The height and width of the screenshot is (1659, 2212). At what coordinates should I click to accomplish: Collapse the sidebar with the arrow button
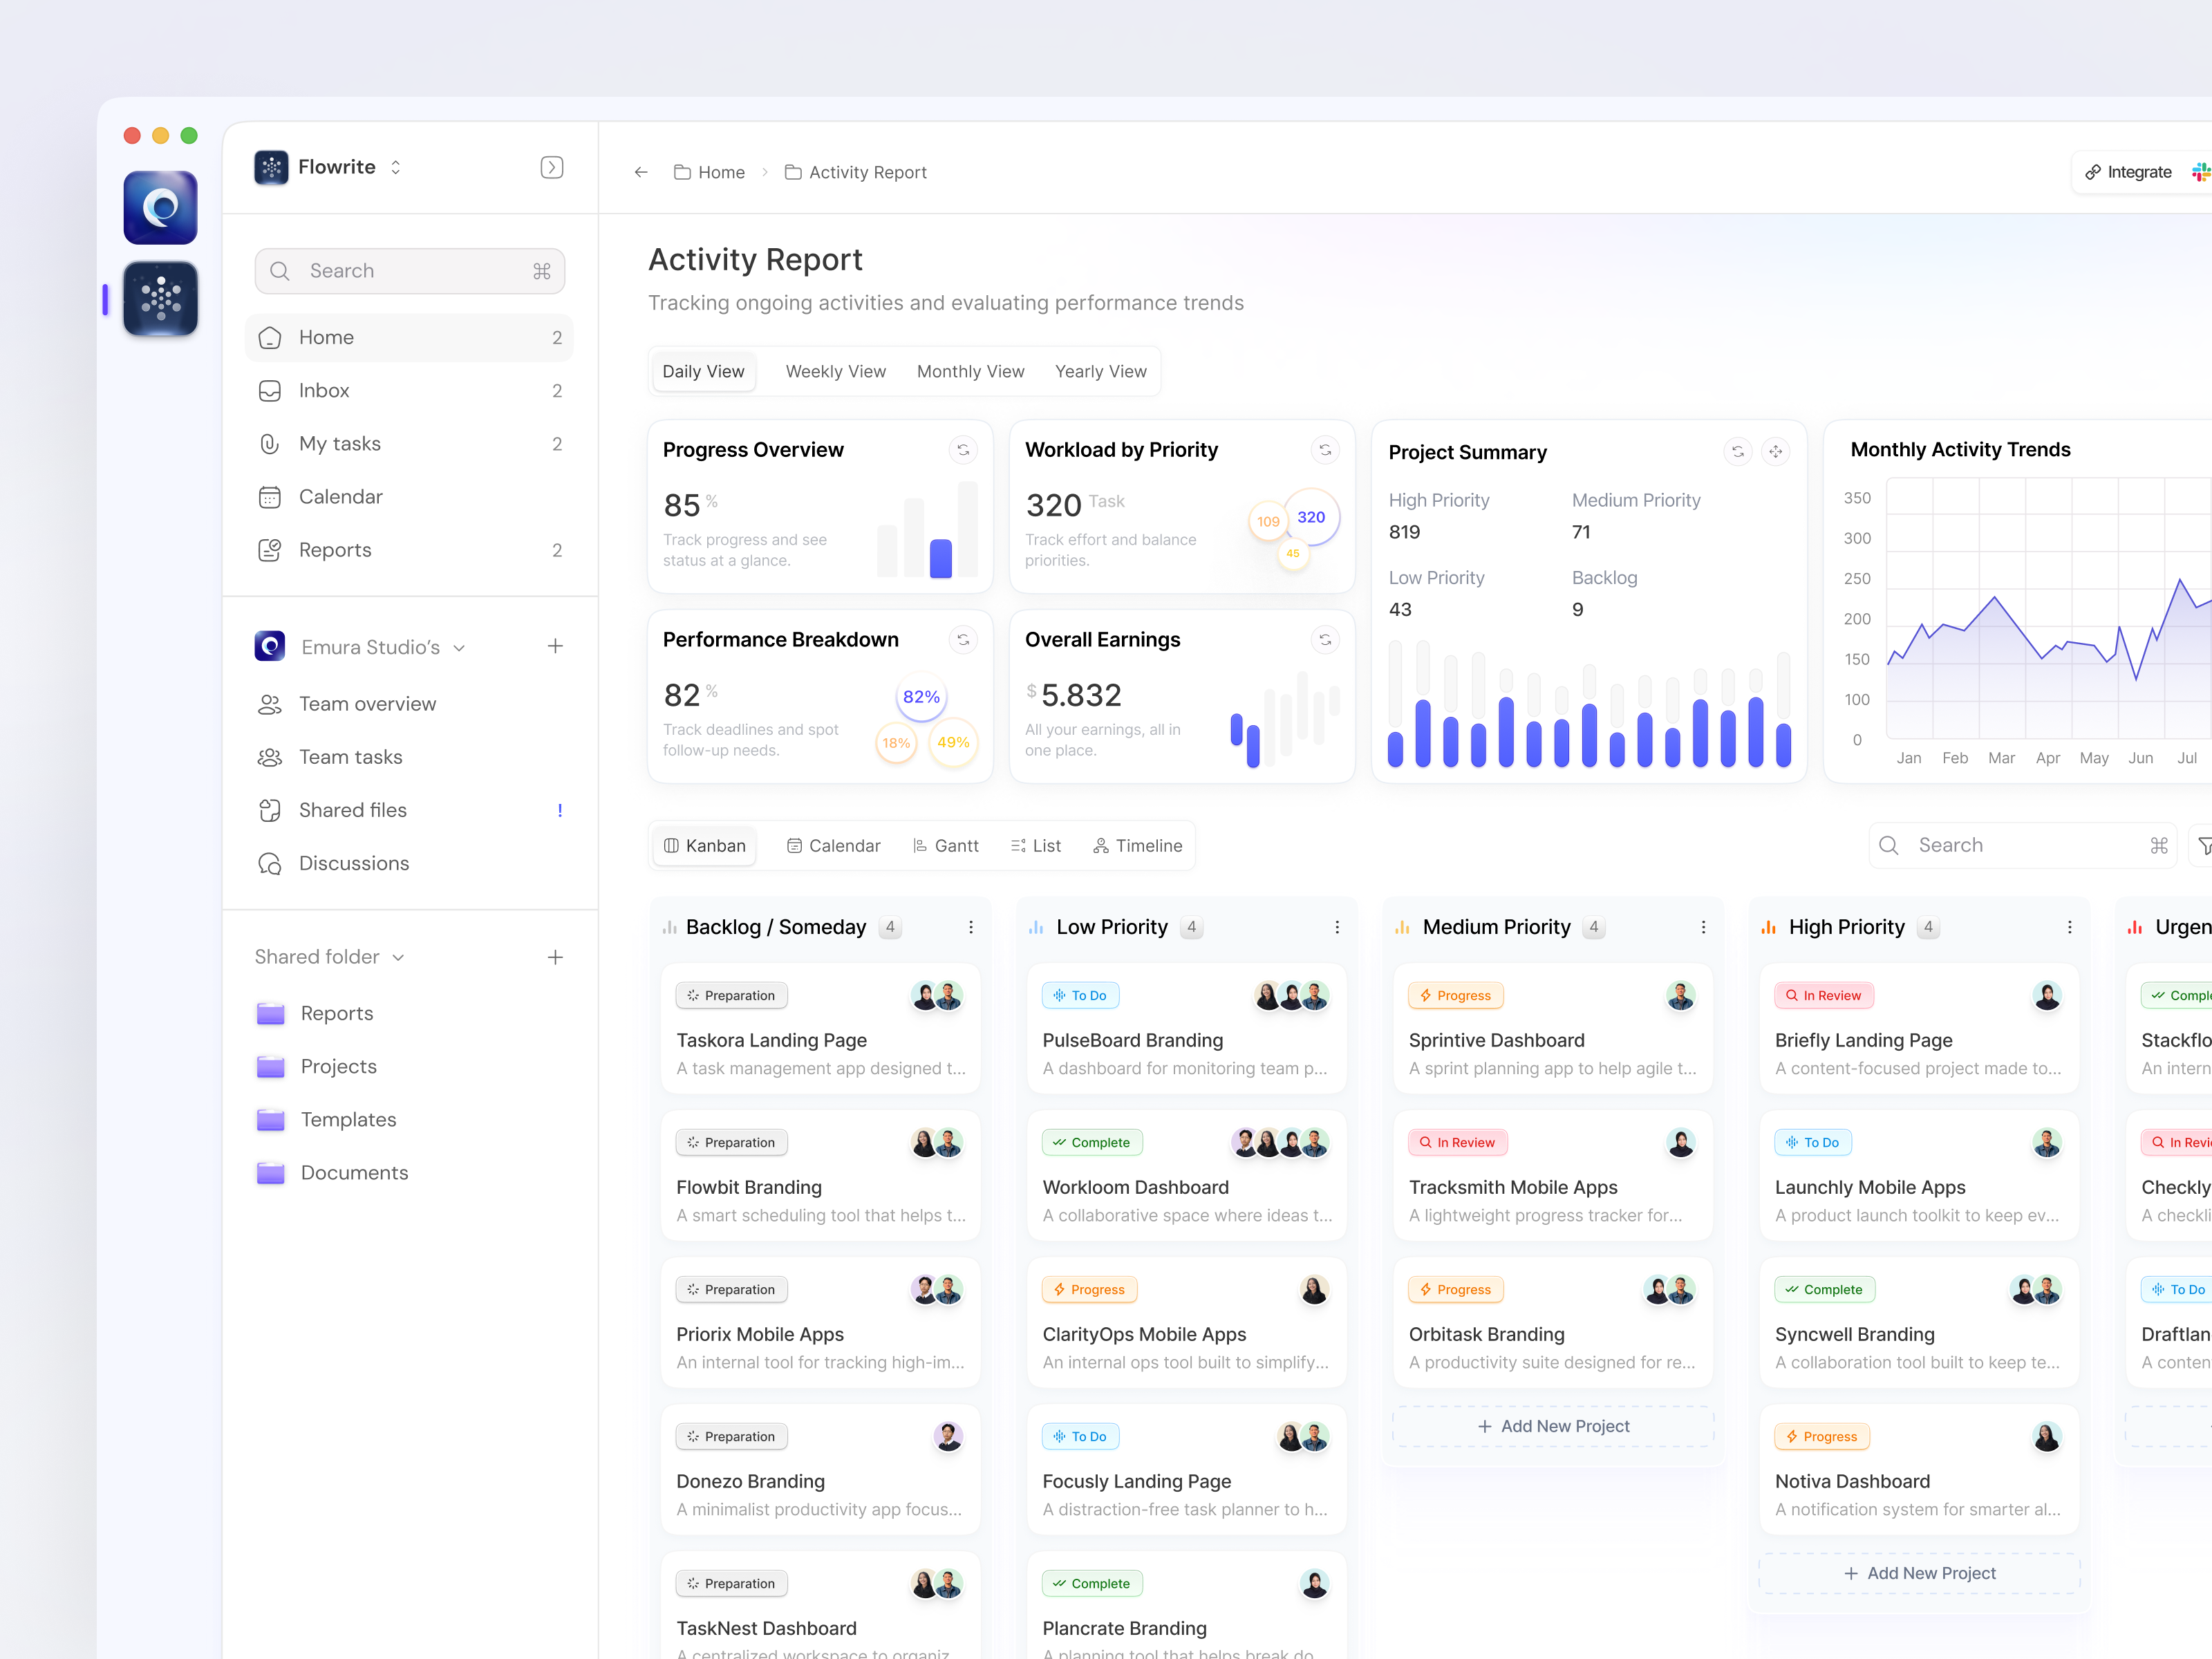(x=551, y=167)
